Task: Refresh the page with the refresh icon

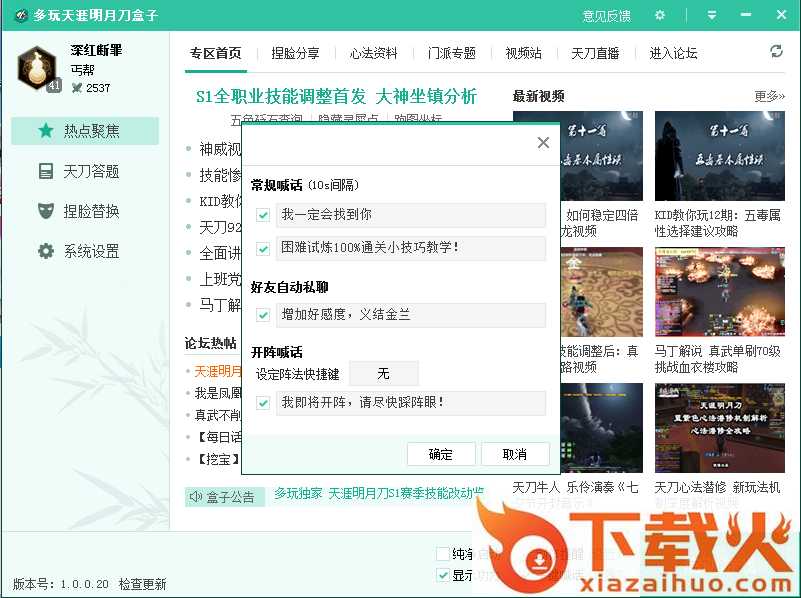Action: coord(776,52)
